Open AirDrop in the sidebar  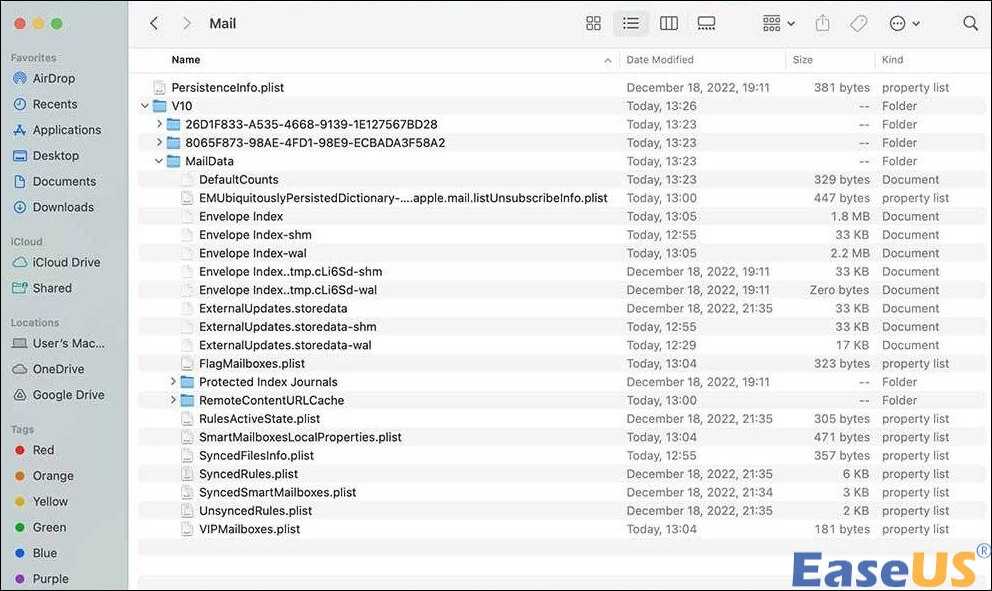(x=53, y=78)
